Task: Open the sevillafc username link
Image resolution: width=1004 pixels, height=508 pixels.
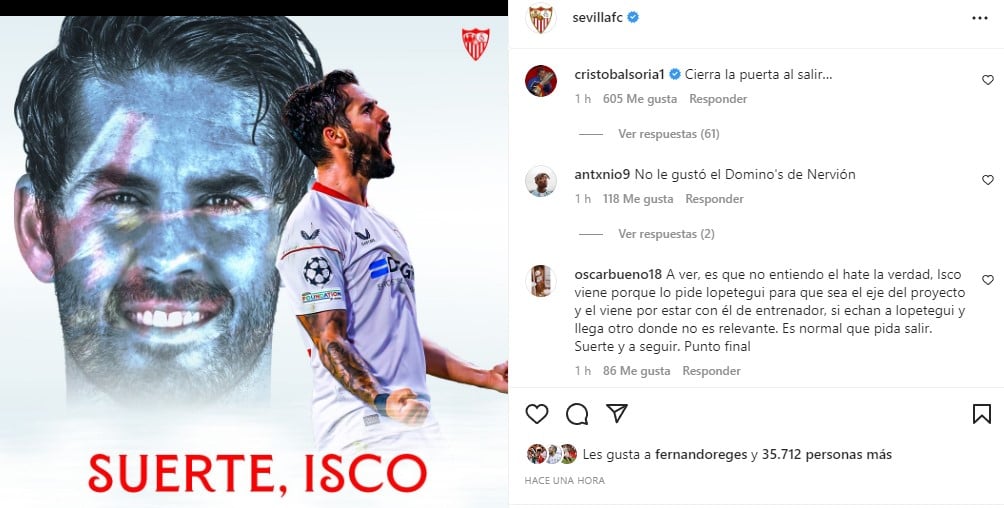Action: point(599,18)
